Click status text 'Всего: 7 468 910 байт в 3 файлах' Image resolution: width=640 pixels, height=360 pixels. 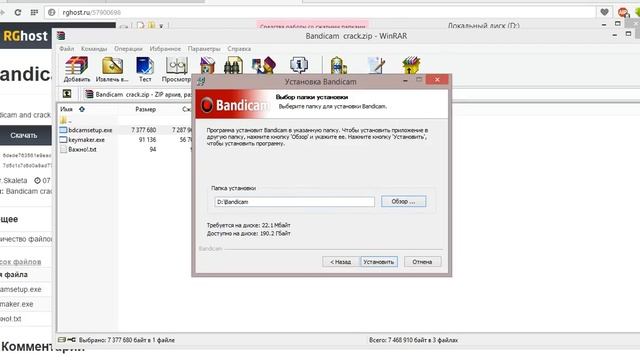point(413,340)
